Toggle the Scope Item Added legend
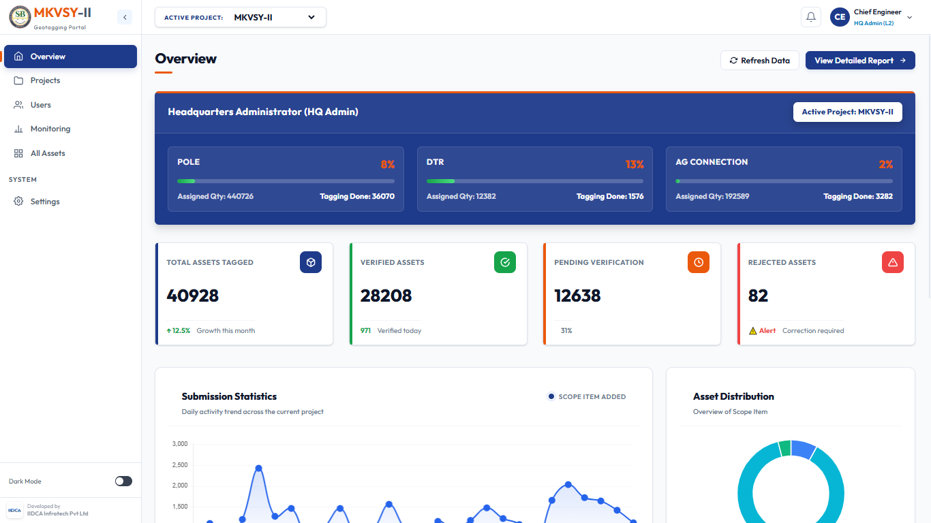 [x=587, y=397]
